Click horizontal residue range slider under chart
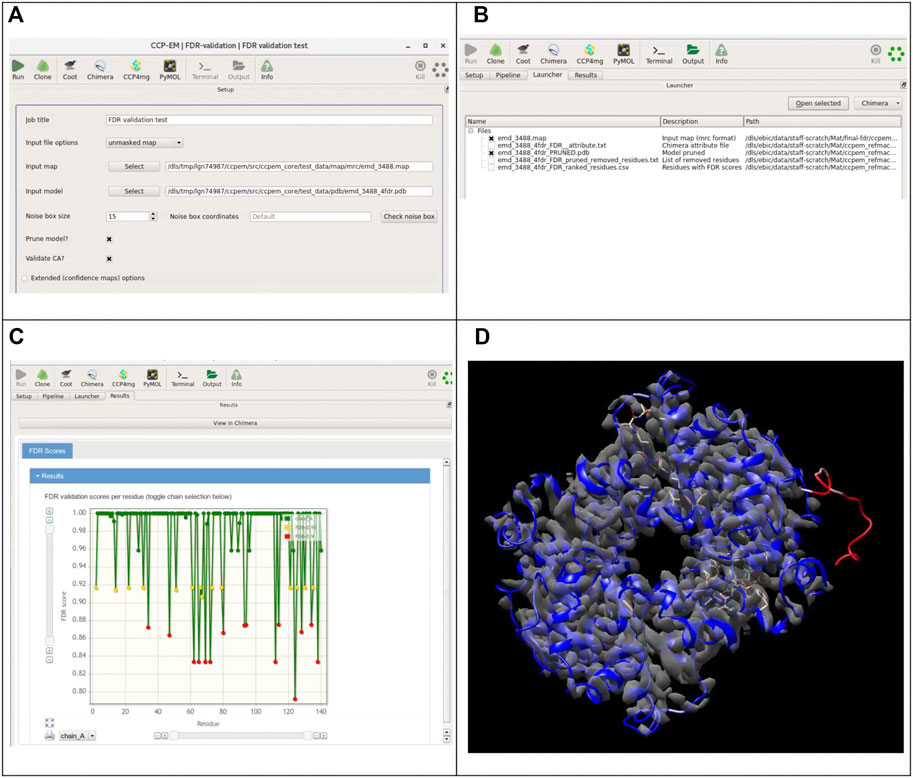913x778 pixels. coord(240,736)
